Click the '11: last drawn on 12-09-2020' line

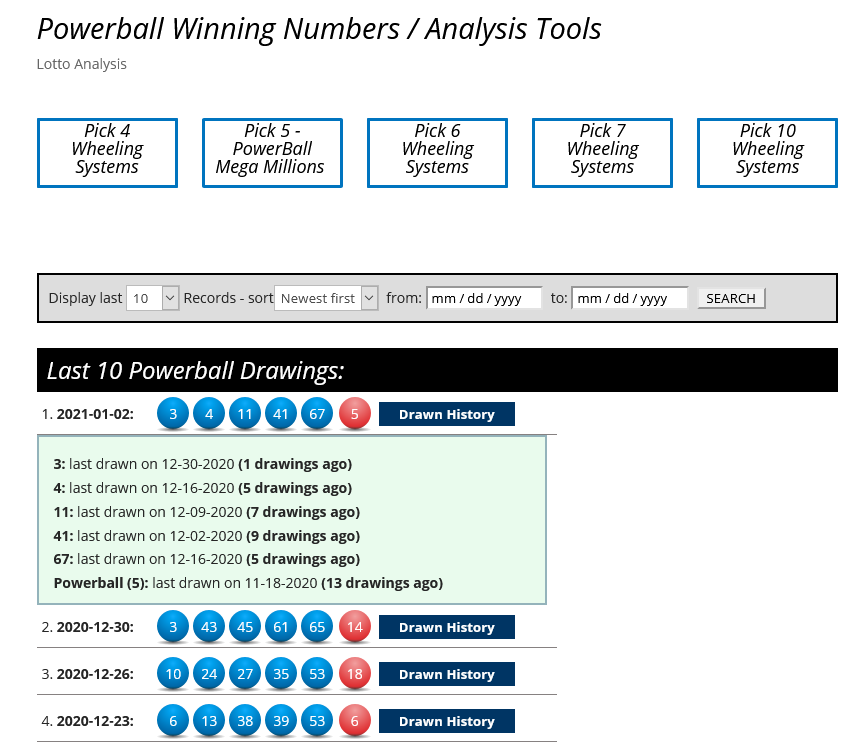click(x=207, y=512)
